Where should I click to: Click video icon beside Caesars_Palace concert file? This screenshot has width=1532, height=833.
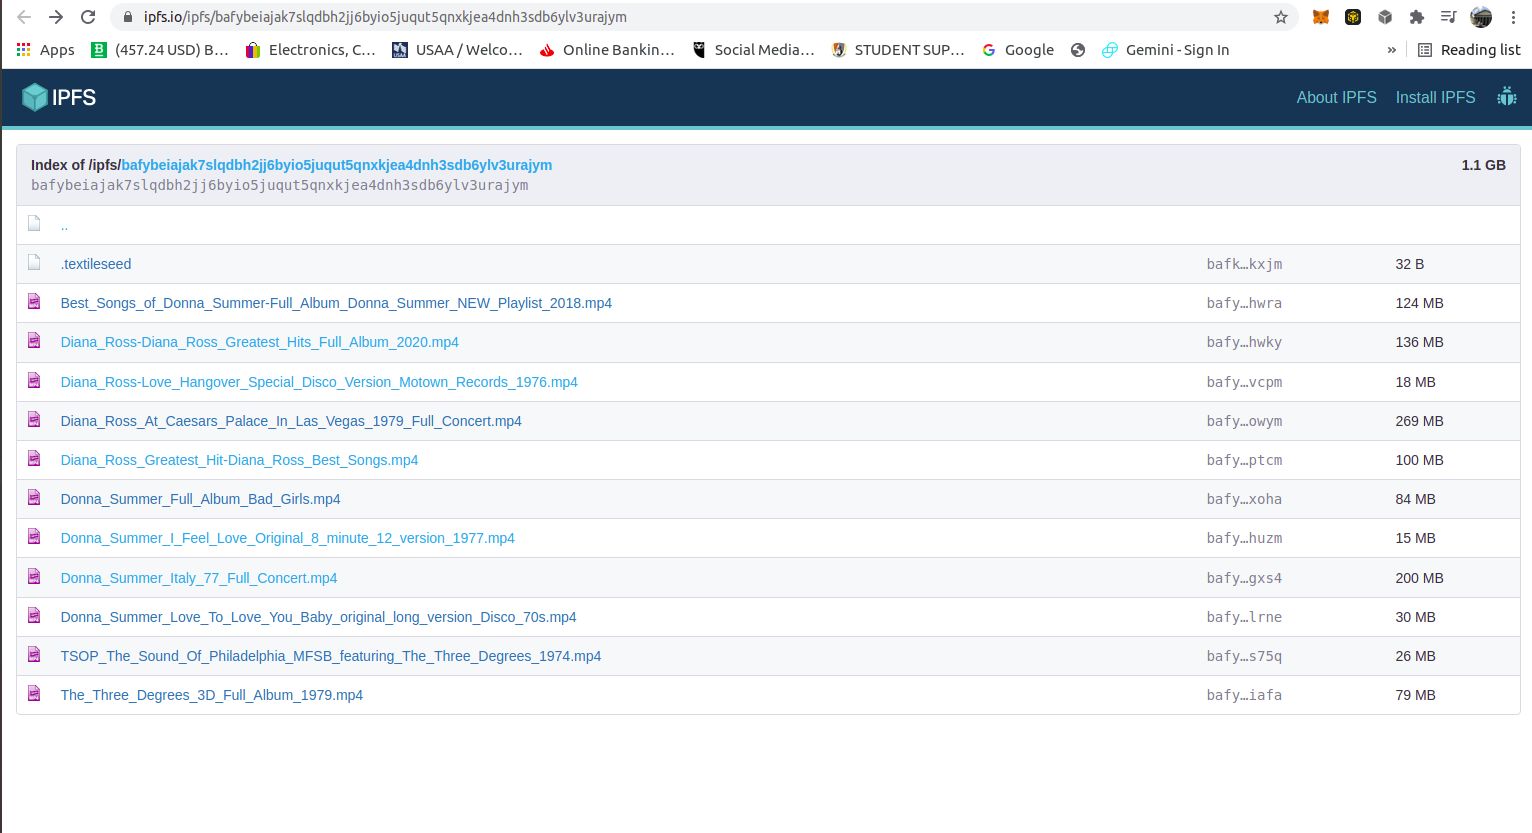[34, 420]
